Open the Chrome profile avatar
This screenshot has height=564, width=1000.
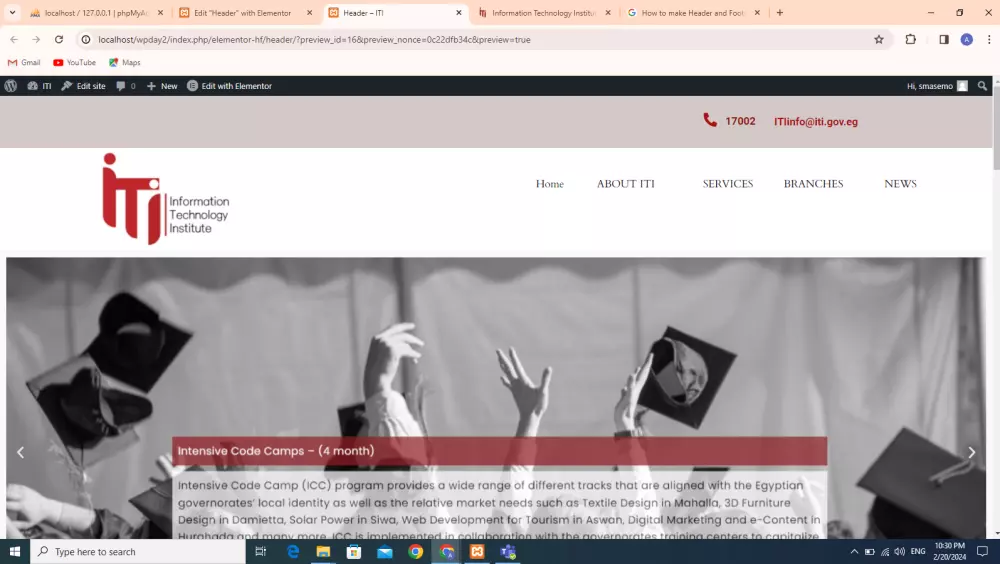(967, 40)
